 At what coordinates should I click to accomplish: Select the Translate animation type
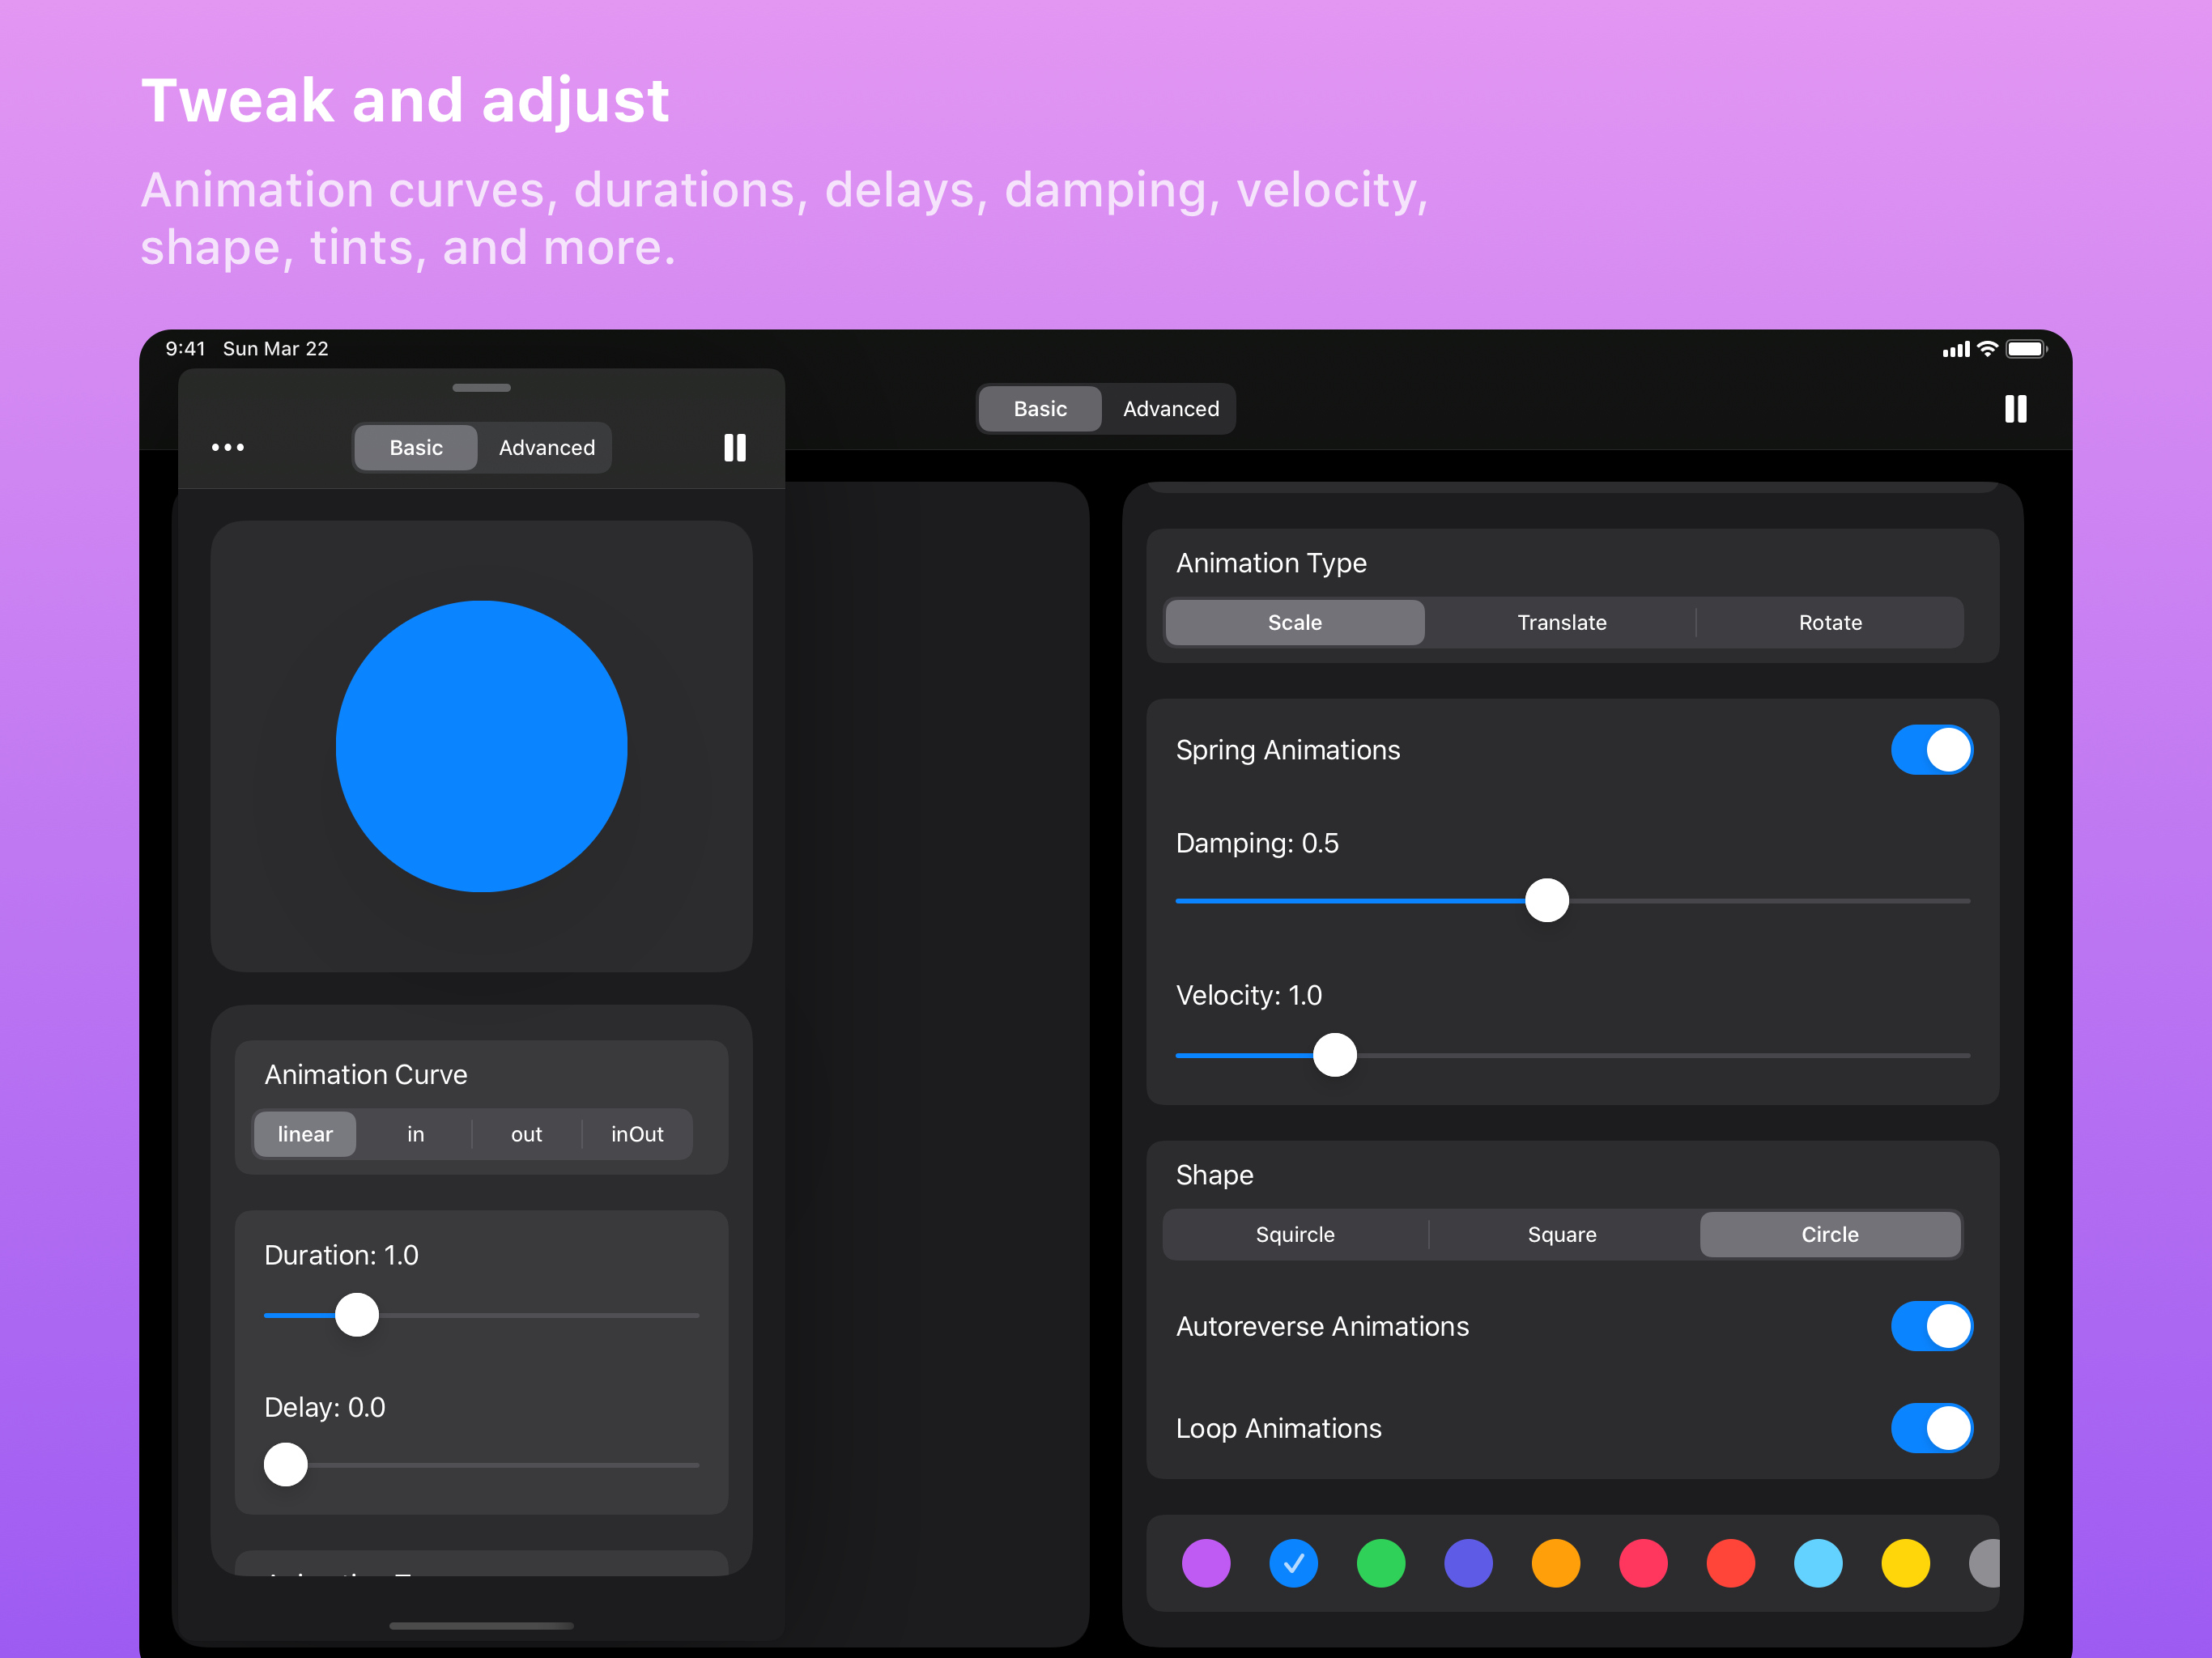point(1561,622)
